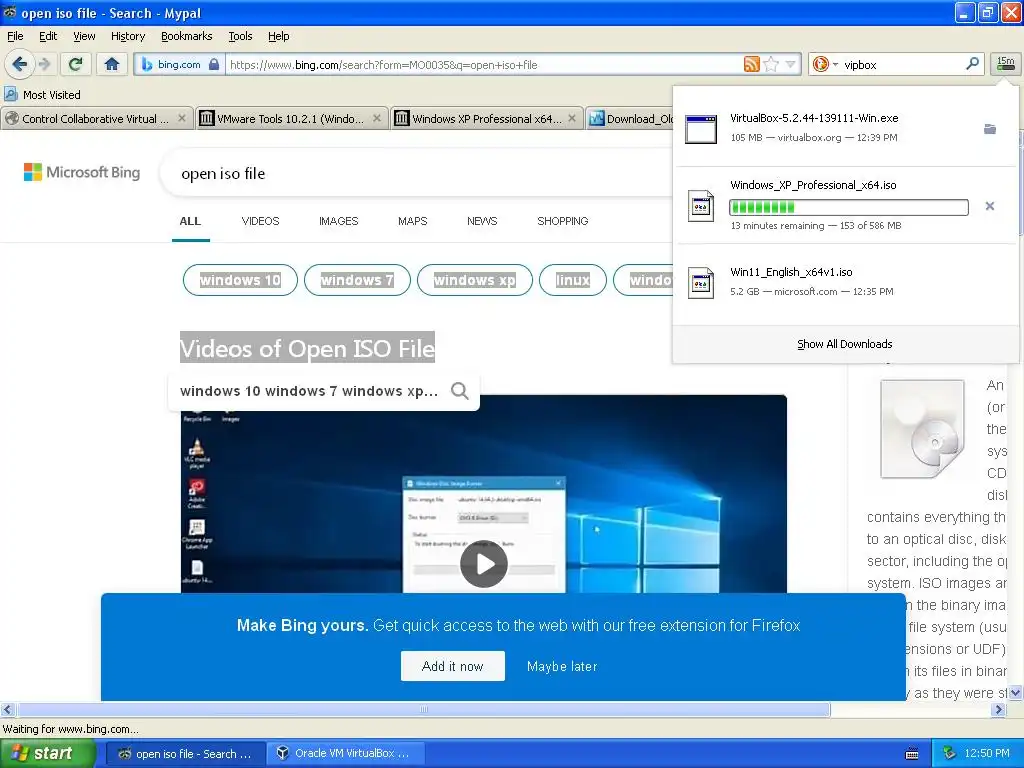Screen dimensions: 1024x768
Task: Open the History menu
Action: click(x=127, y=36)
